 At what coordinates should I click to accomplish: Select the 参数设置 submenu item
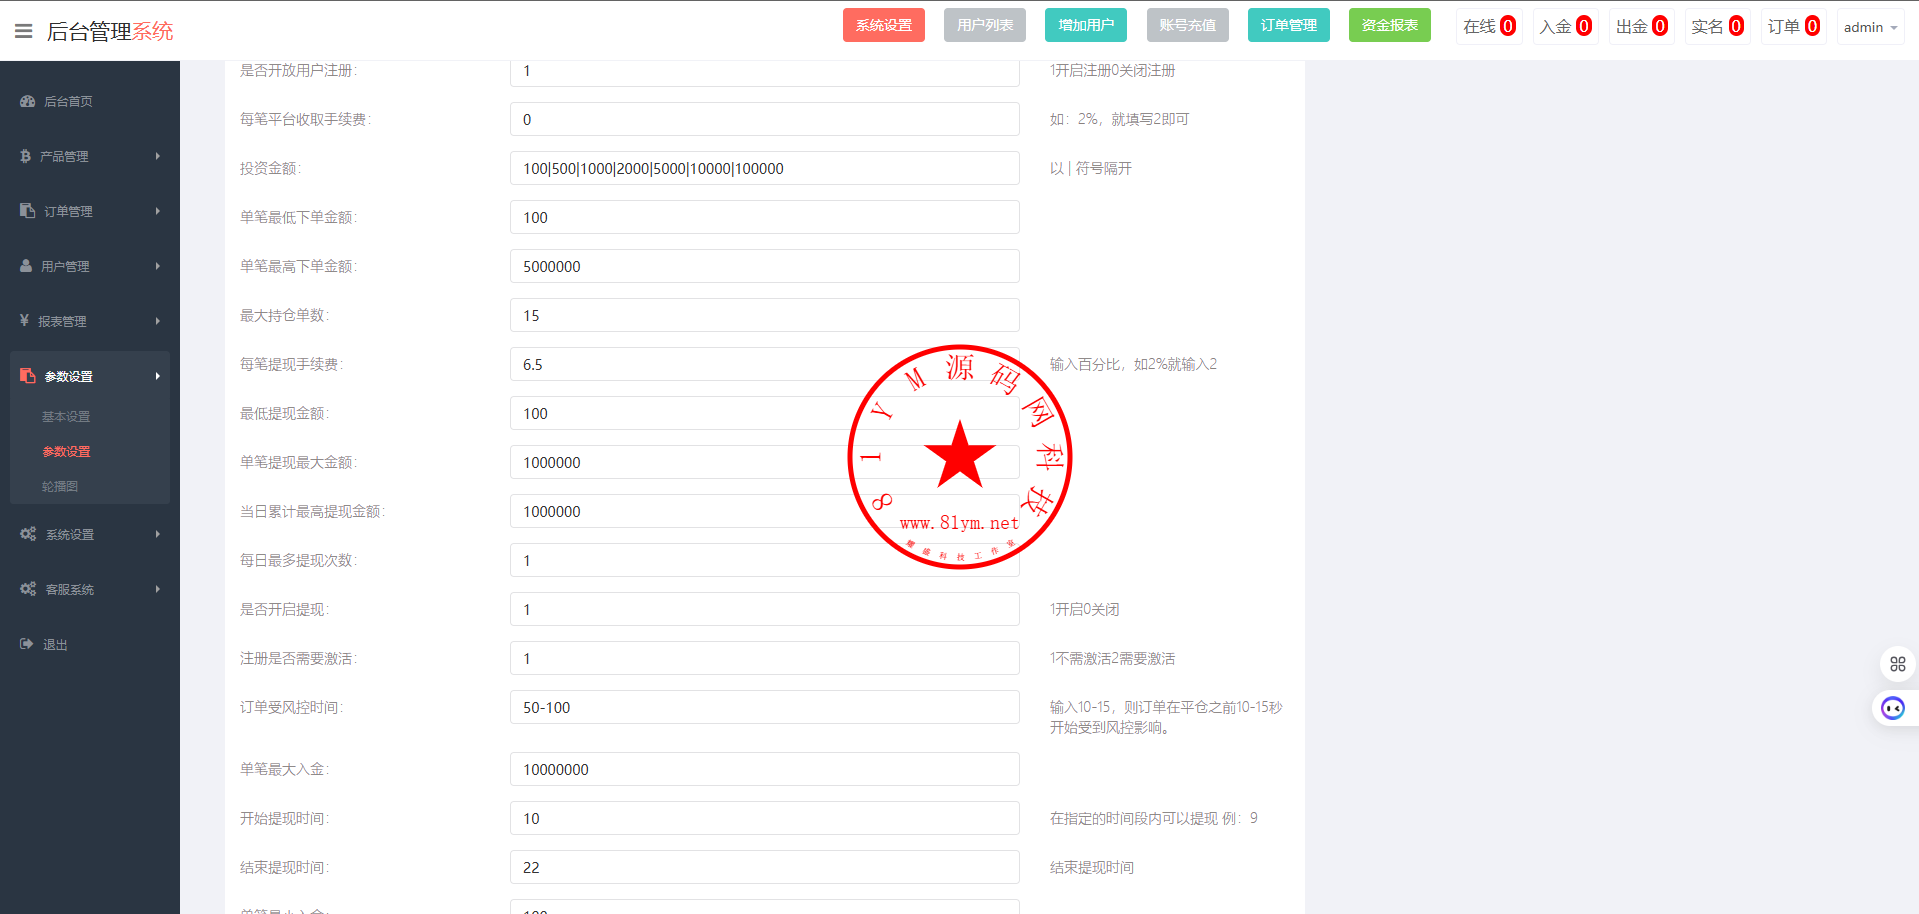[x=66, y=451]
